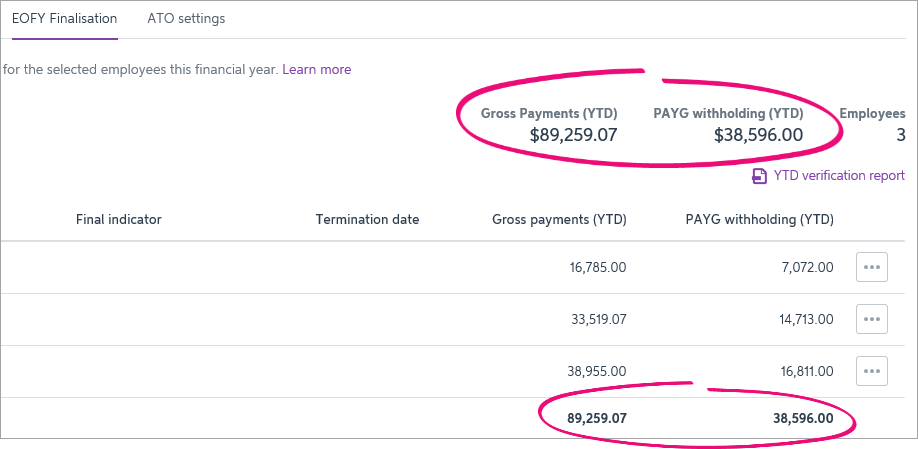Open the YTD verification report link text
Screen dimensions: 918x449
click(x=839, y=176)
